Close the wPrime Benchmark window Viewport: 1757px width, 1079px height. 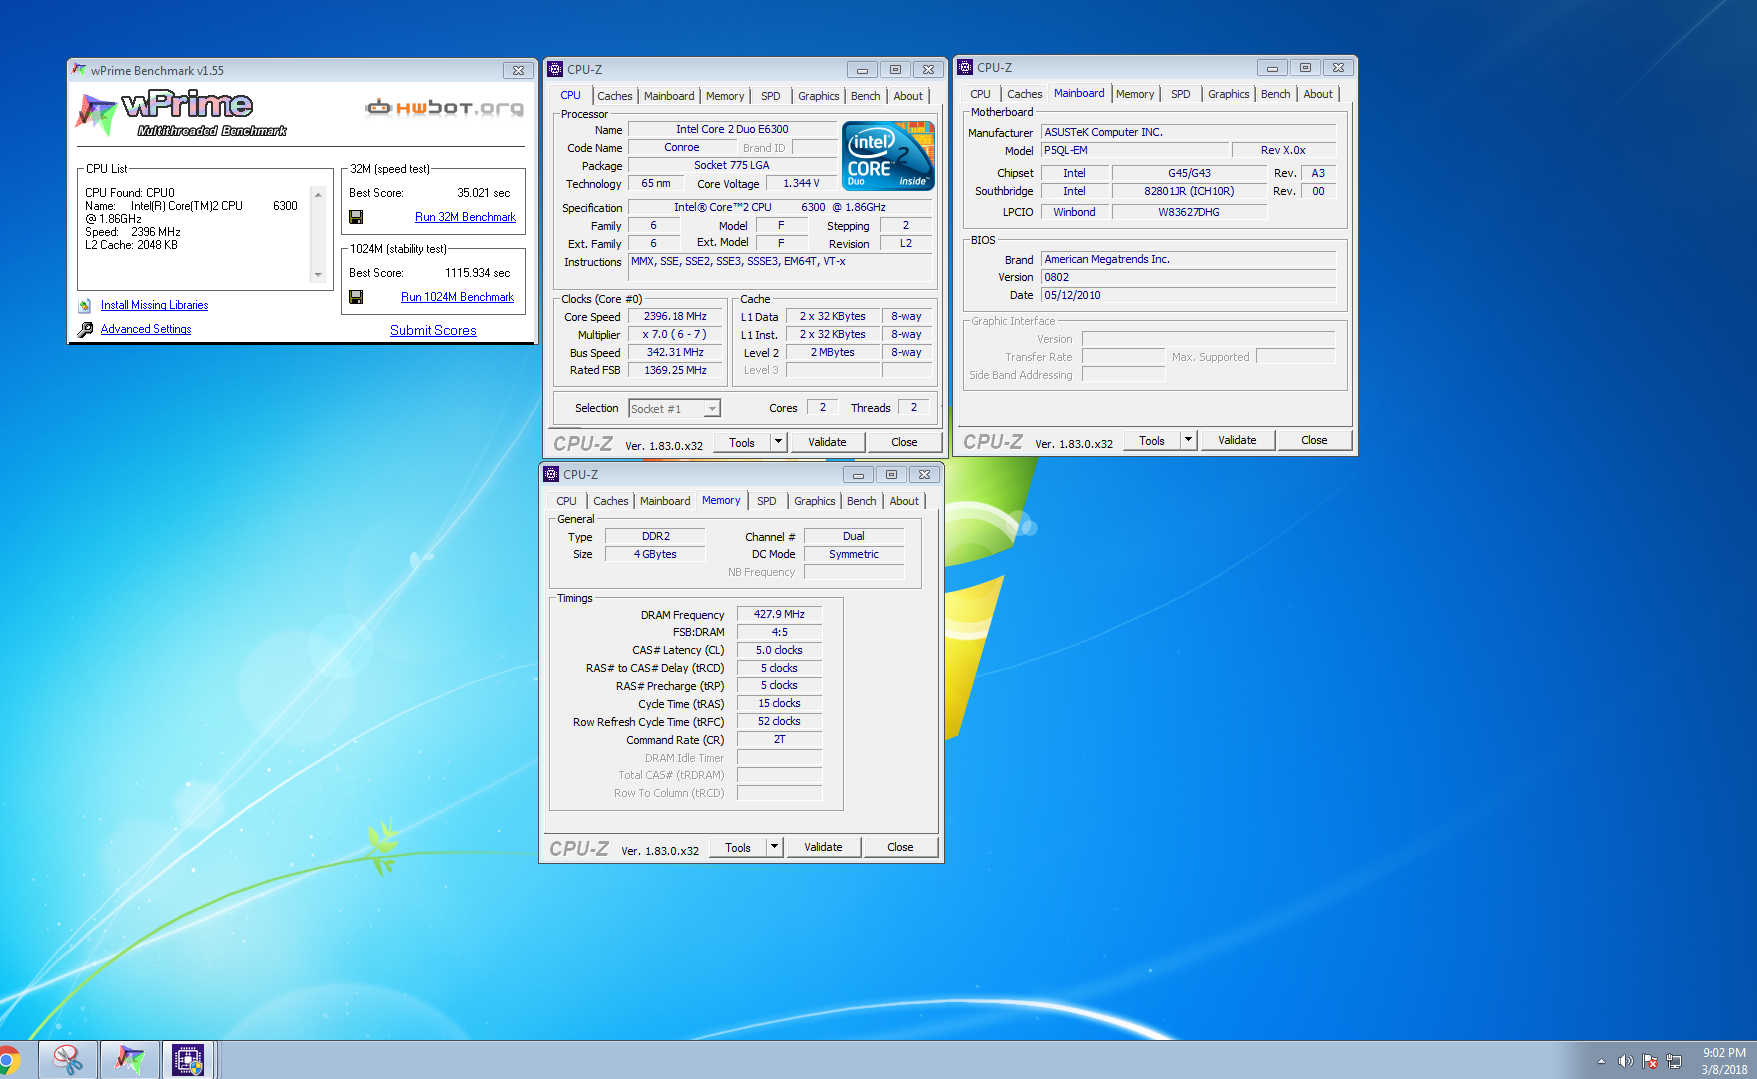tap(518, 70)
